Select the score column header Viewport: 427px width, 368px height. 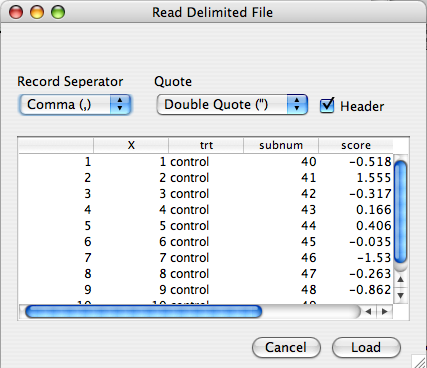tap(356, 145)
